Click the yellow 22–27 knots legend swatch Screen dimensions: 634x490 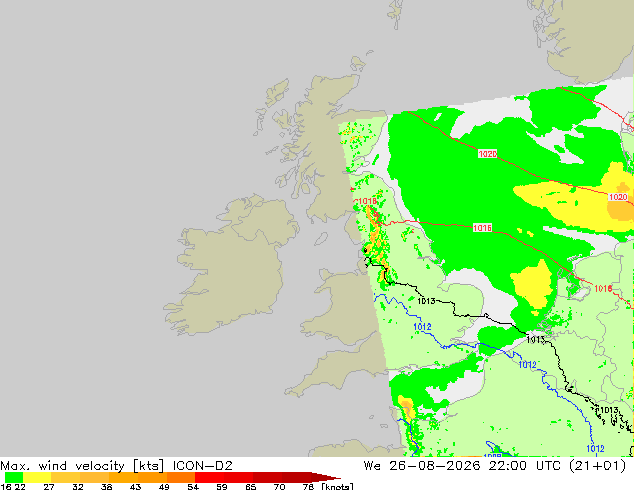coord(37,477)
